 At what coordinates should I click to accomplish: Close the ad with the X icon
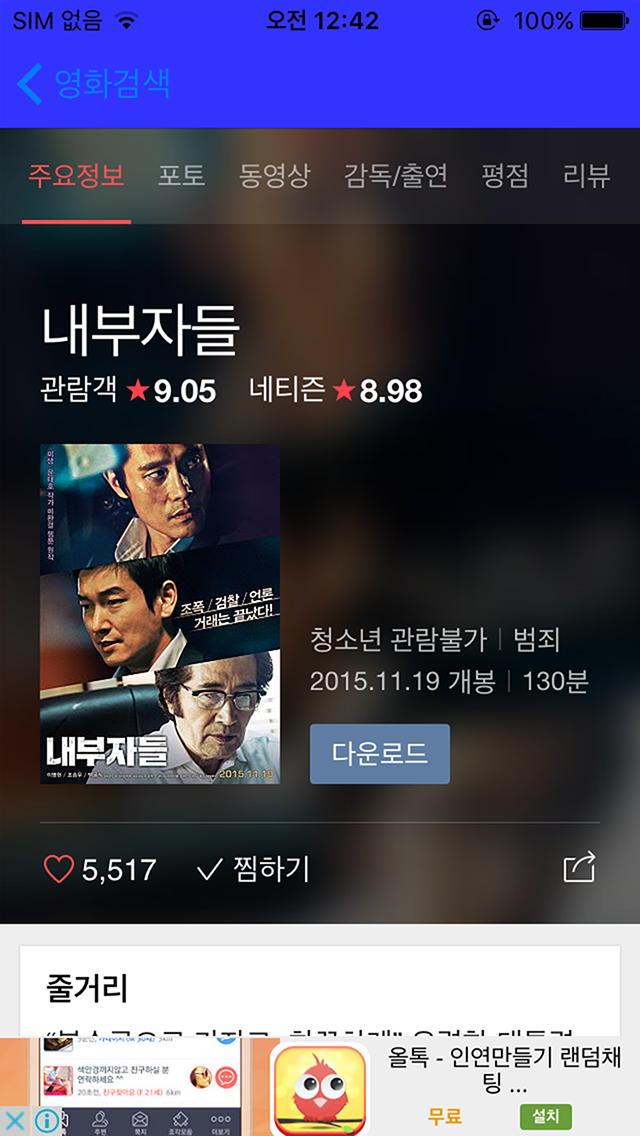(x=14, y=1122)
